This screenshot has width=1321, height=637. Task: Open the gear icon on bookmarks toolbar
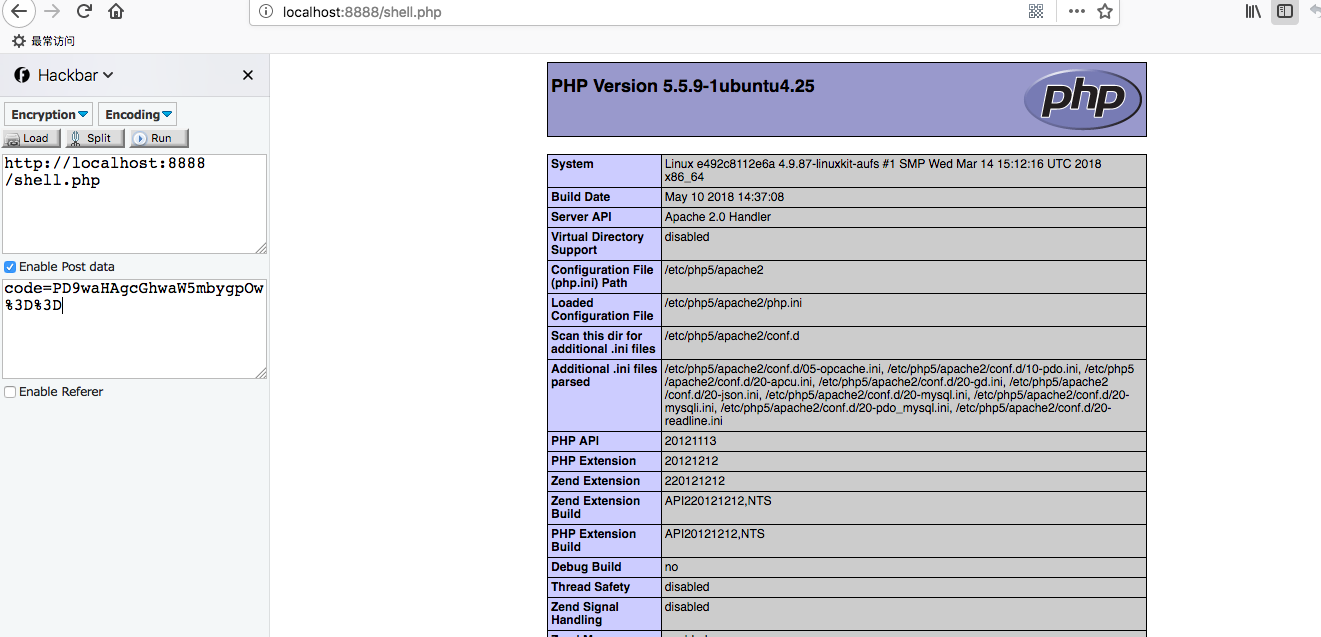(18, 41)
